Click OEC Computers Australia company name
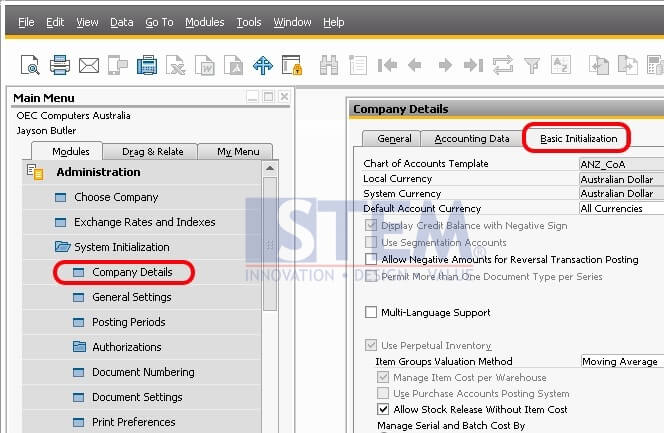 click(x=73, y=116)
